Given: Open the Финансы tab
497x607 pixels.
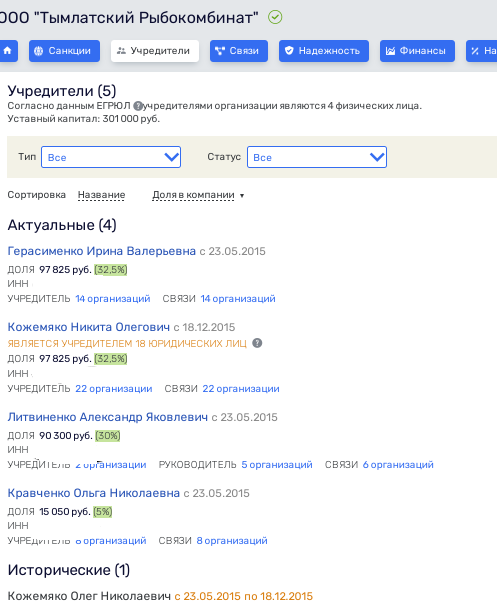Looking at the screenshot, I should pyautogui.click(x=417, y=51).
